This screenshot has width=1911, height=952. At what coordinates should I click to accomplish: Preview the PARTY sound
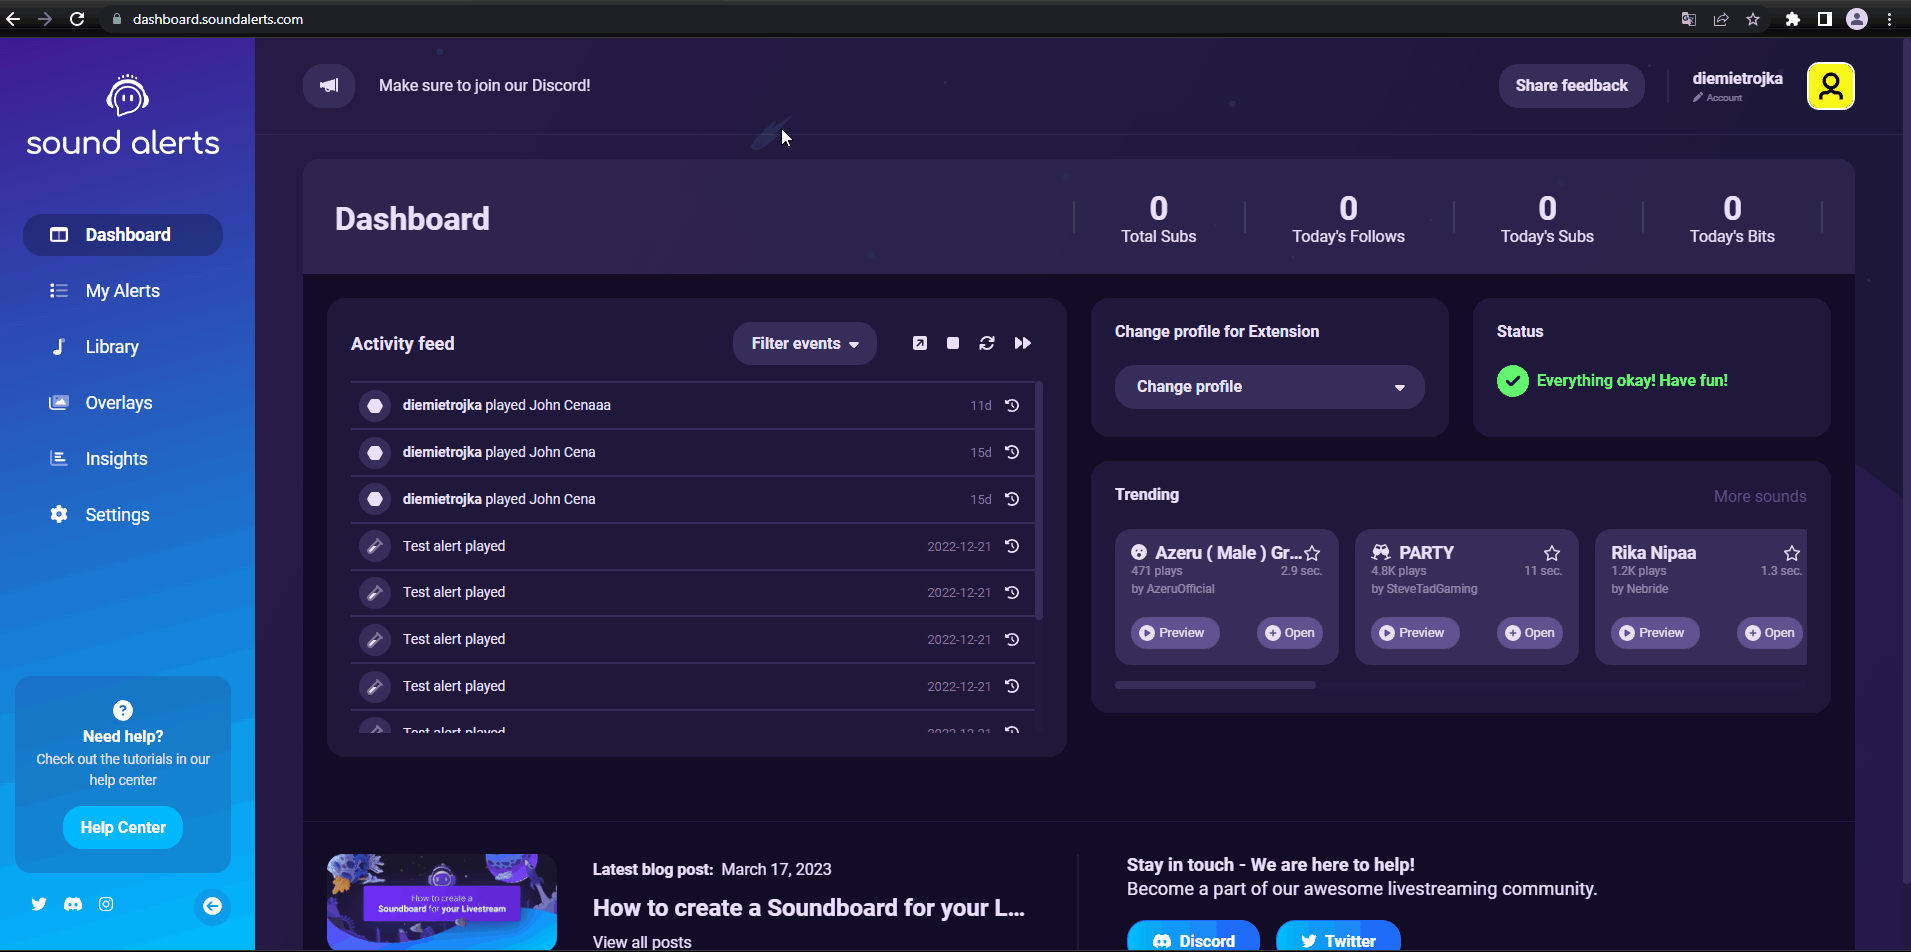tap(1415, 633)
